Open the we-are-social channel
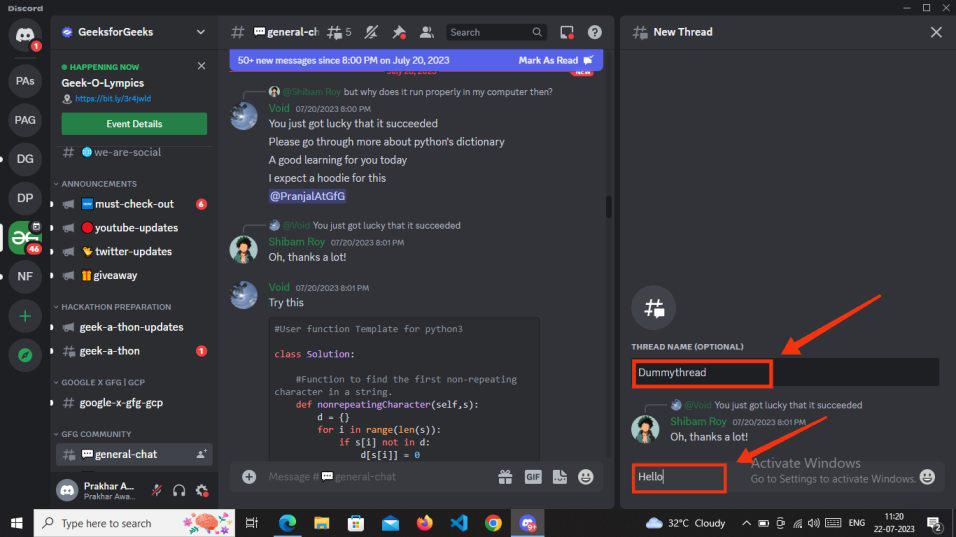 (134, 152)
